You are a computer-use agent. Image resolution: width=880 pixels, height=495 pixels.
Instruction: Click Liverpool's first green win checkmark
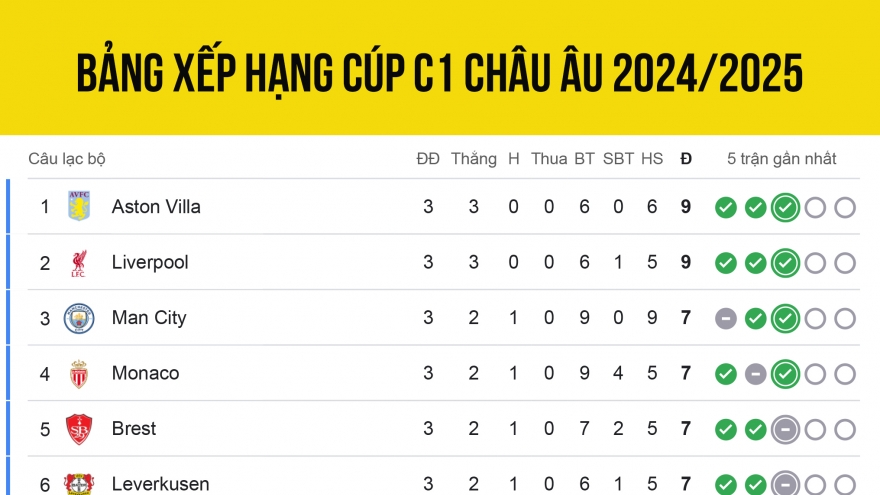click(x=726, y=263)
